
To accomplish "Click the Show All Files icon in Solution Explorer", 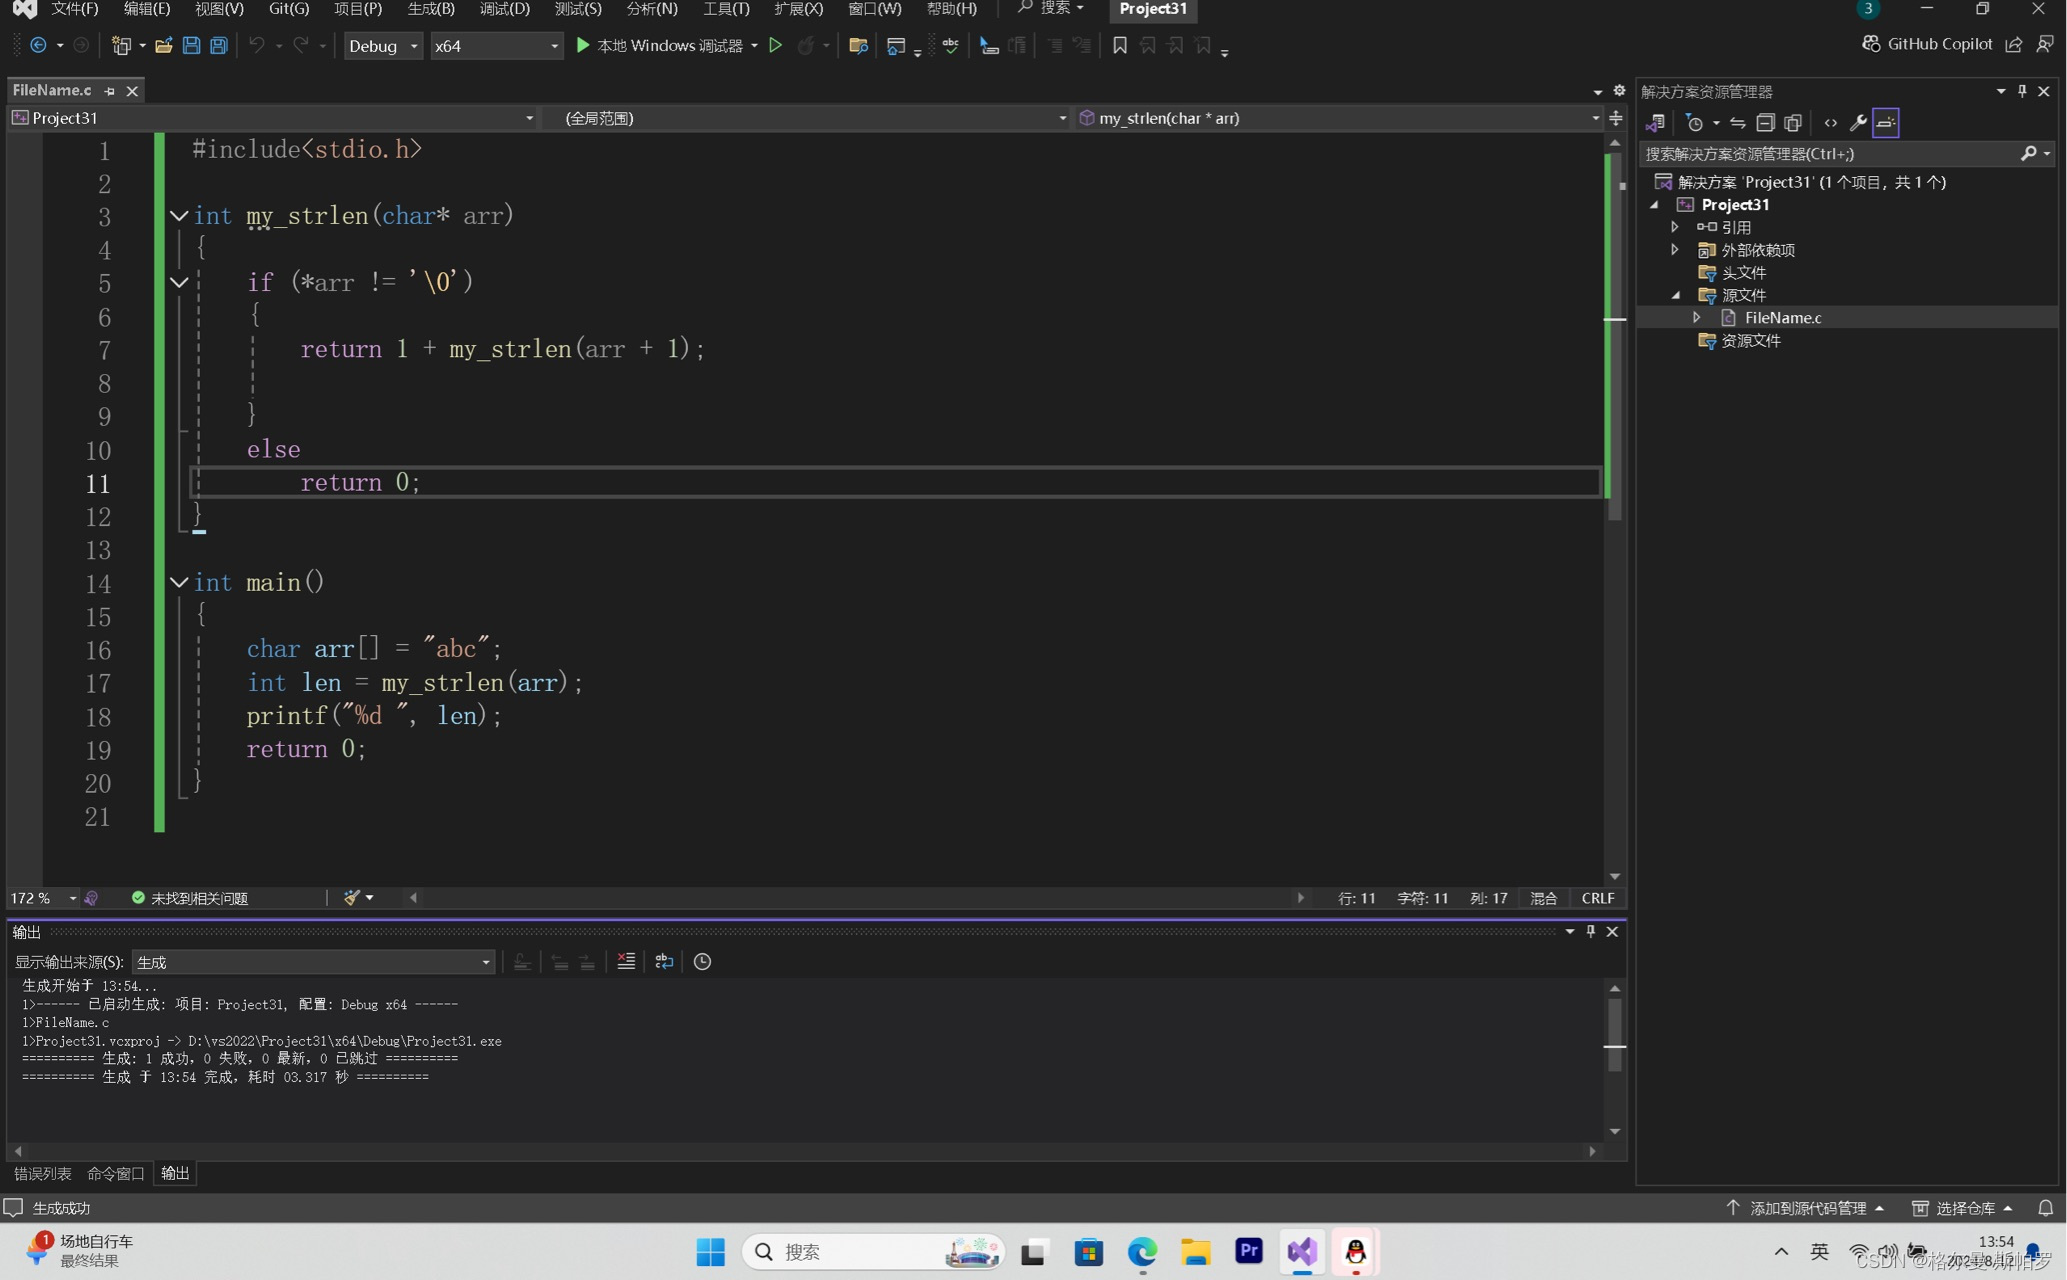I will coord(1793,122).
